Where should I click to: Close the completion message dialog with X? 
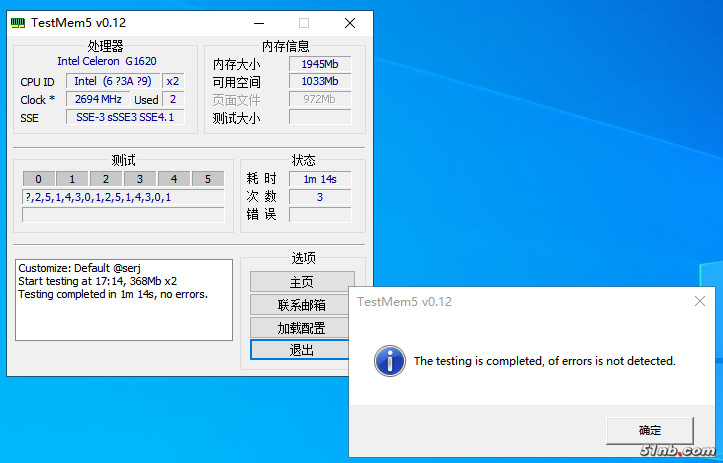pyautogui.click(x=700, y=301)
